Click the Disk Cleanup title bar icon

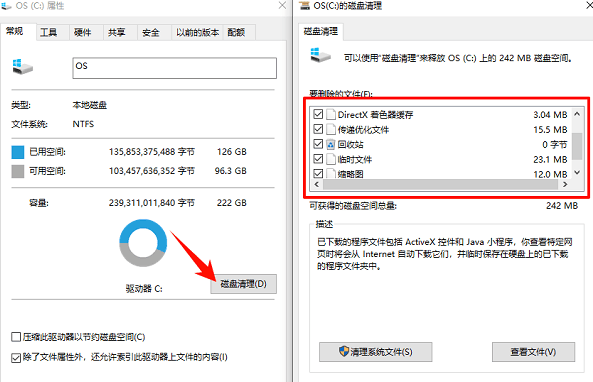click(304, 6)
